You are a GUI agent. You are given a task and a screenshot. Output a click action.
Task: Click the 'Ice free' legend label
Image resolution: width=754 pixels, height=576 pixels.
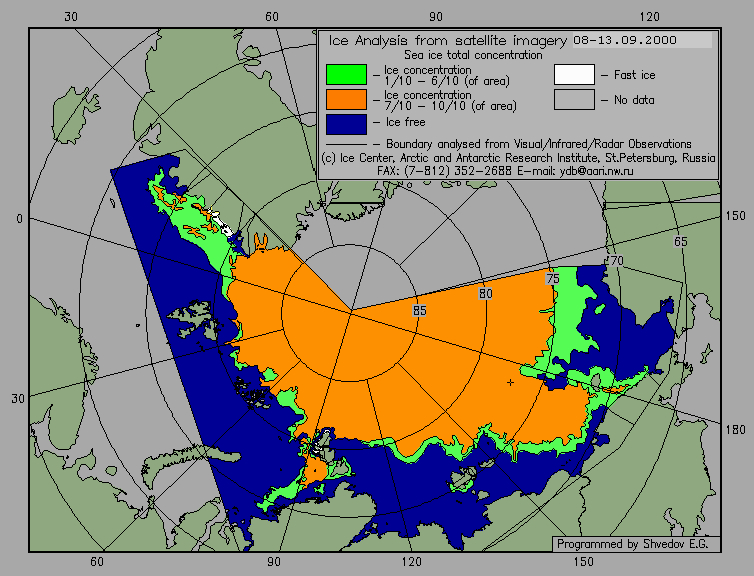point(405,122)
